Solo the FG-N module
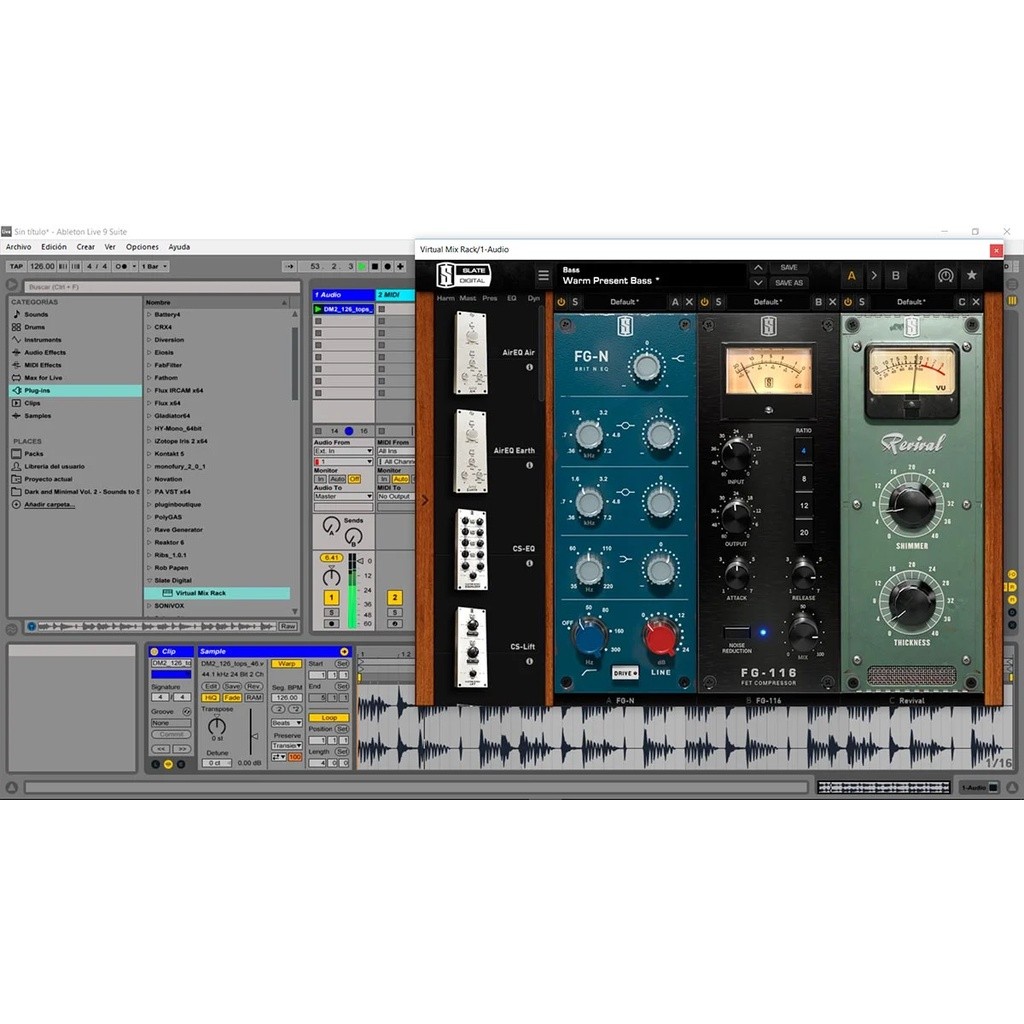The width and height of the screenshot is (1024, 1024). [x=575, y=302]
